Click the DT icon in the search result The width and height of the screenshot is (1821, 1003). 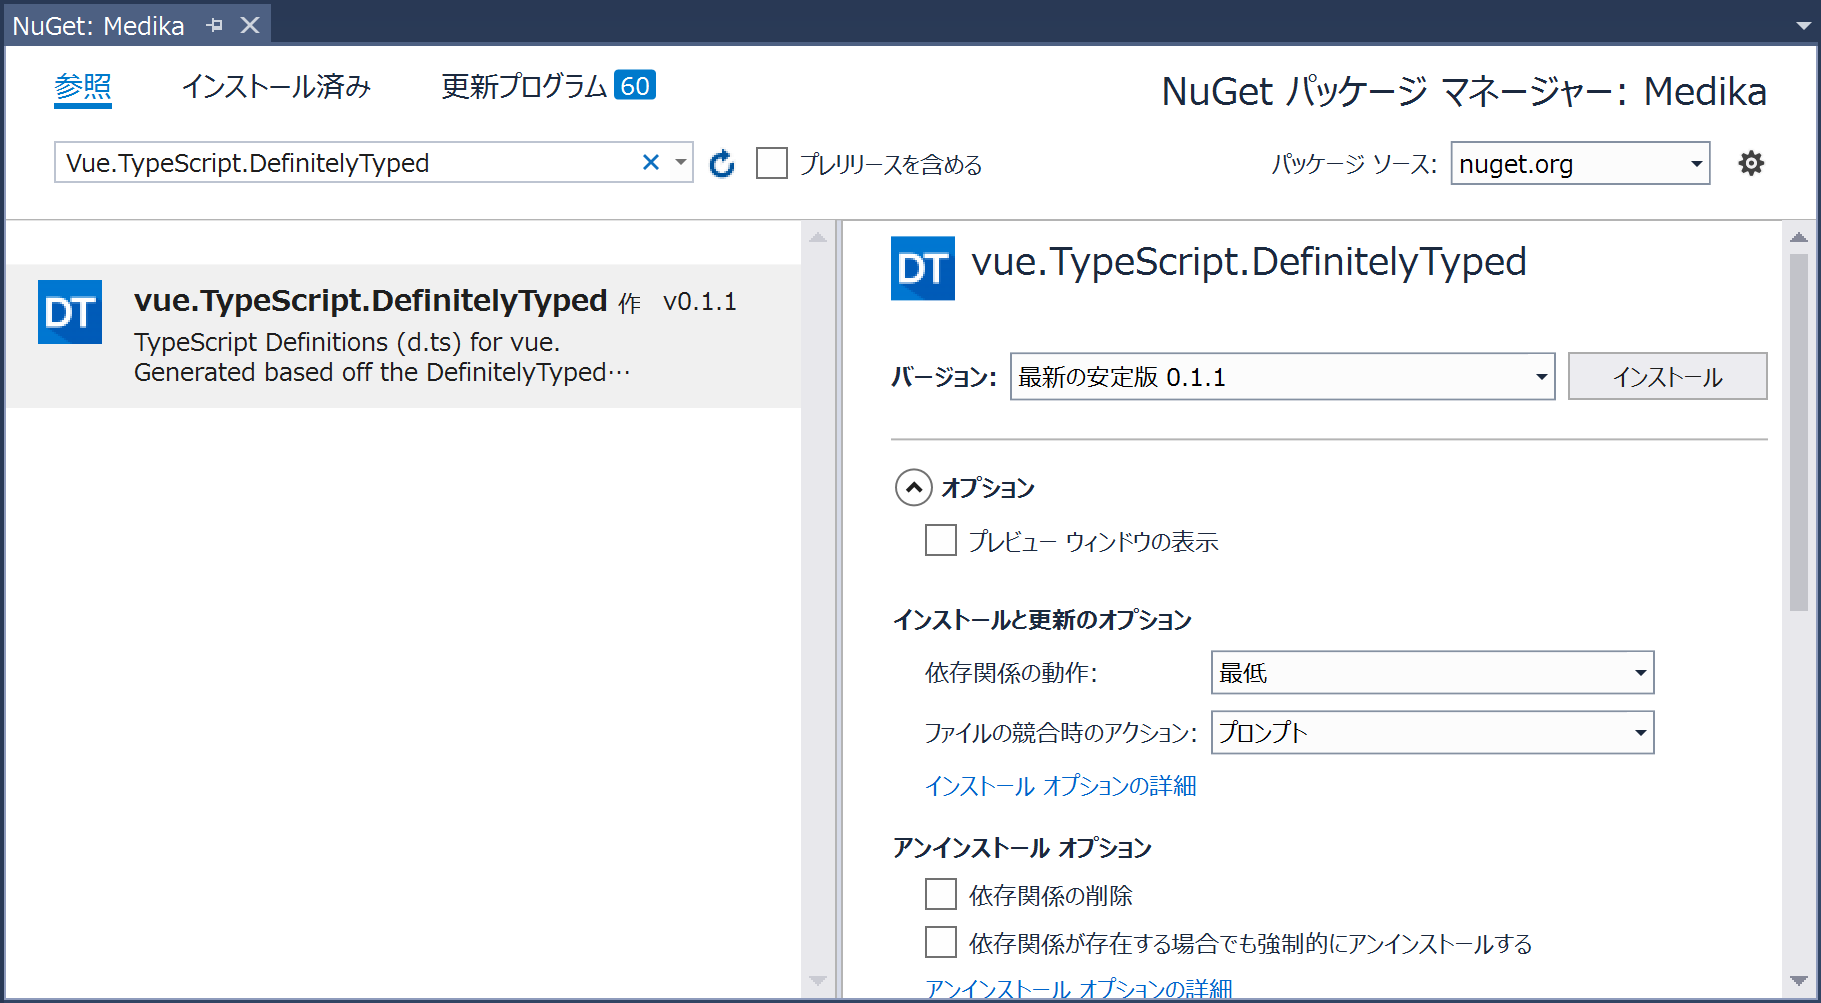click(x=70, y=312)
